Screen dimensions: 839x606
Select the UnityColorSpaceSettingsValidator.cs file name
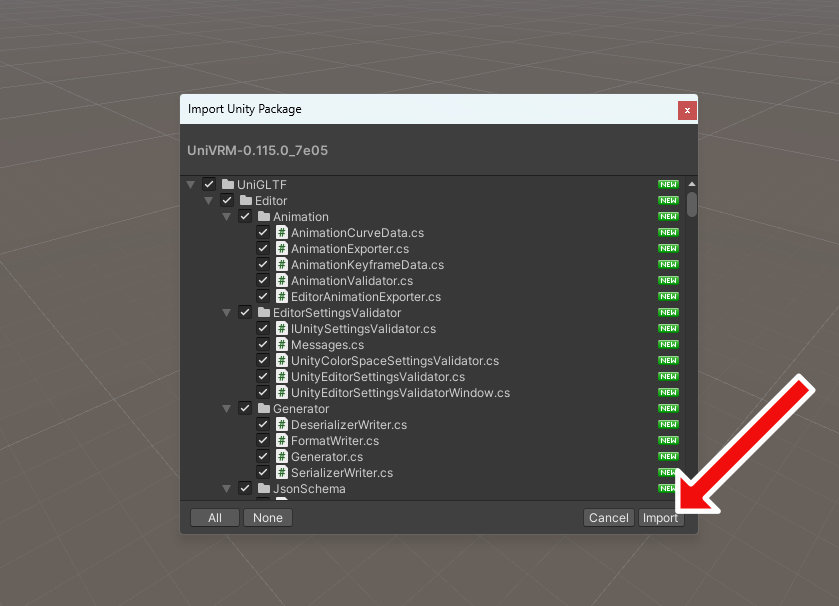click(x=395, y=361)
